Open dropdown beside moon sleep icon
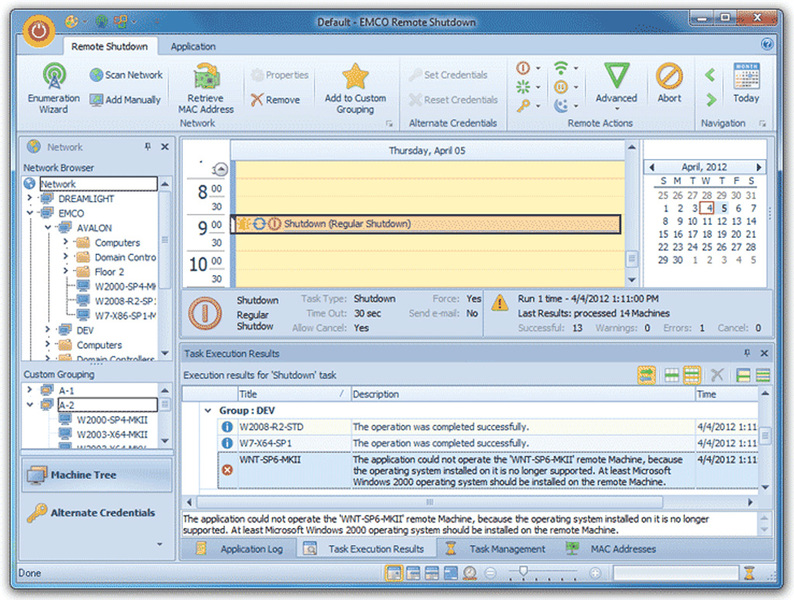Image resolution: width=794 pixels, height=600 pixels. (576, 106)
